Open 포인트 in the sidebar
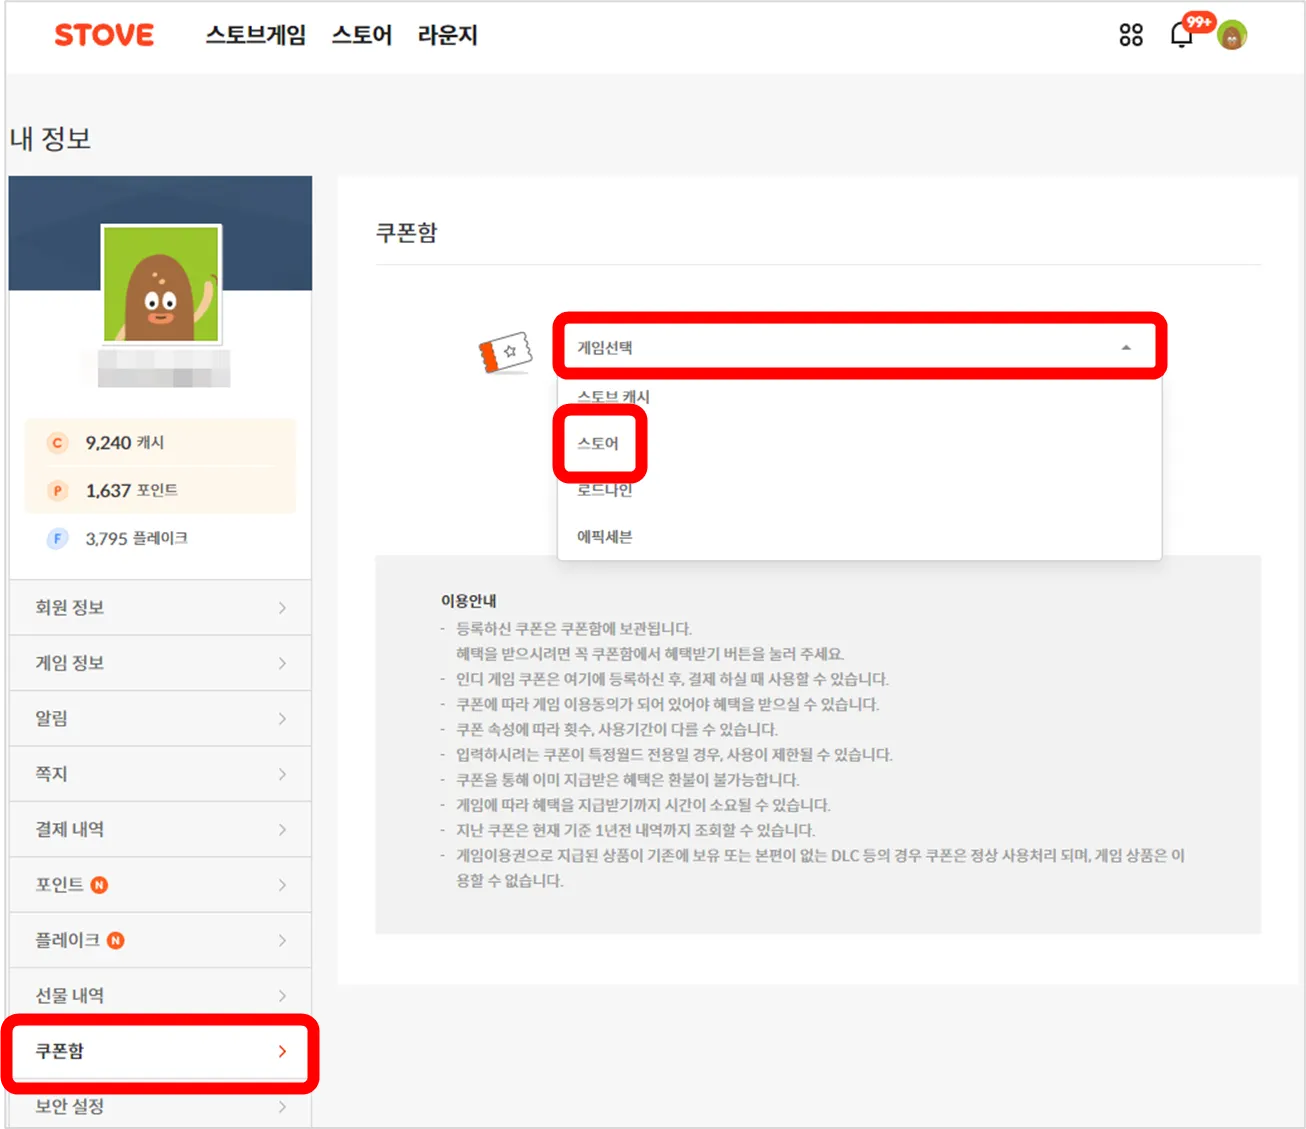 point(160,885)
